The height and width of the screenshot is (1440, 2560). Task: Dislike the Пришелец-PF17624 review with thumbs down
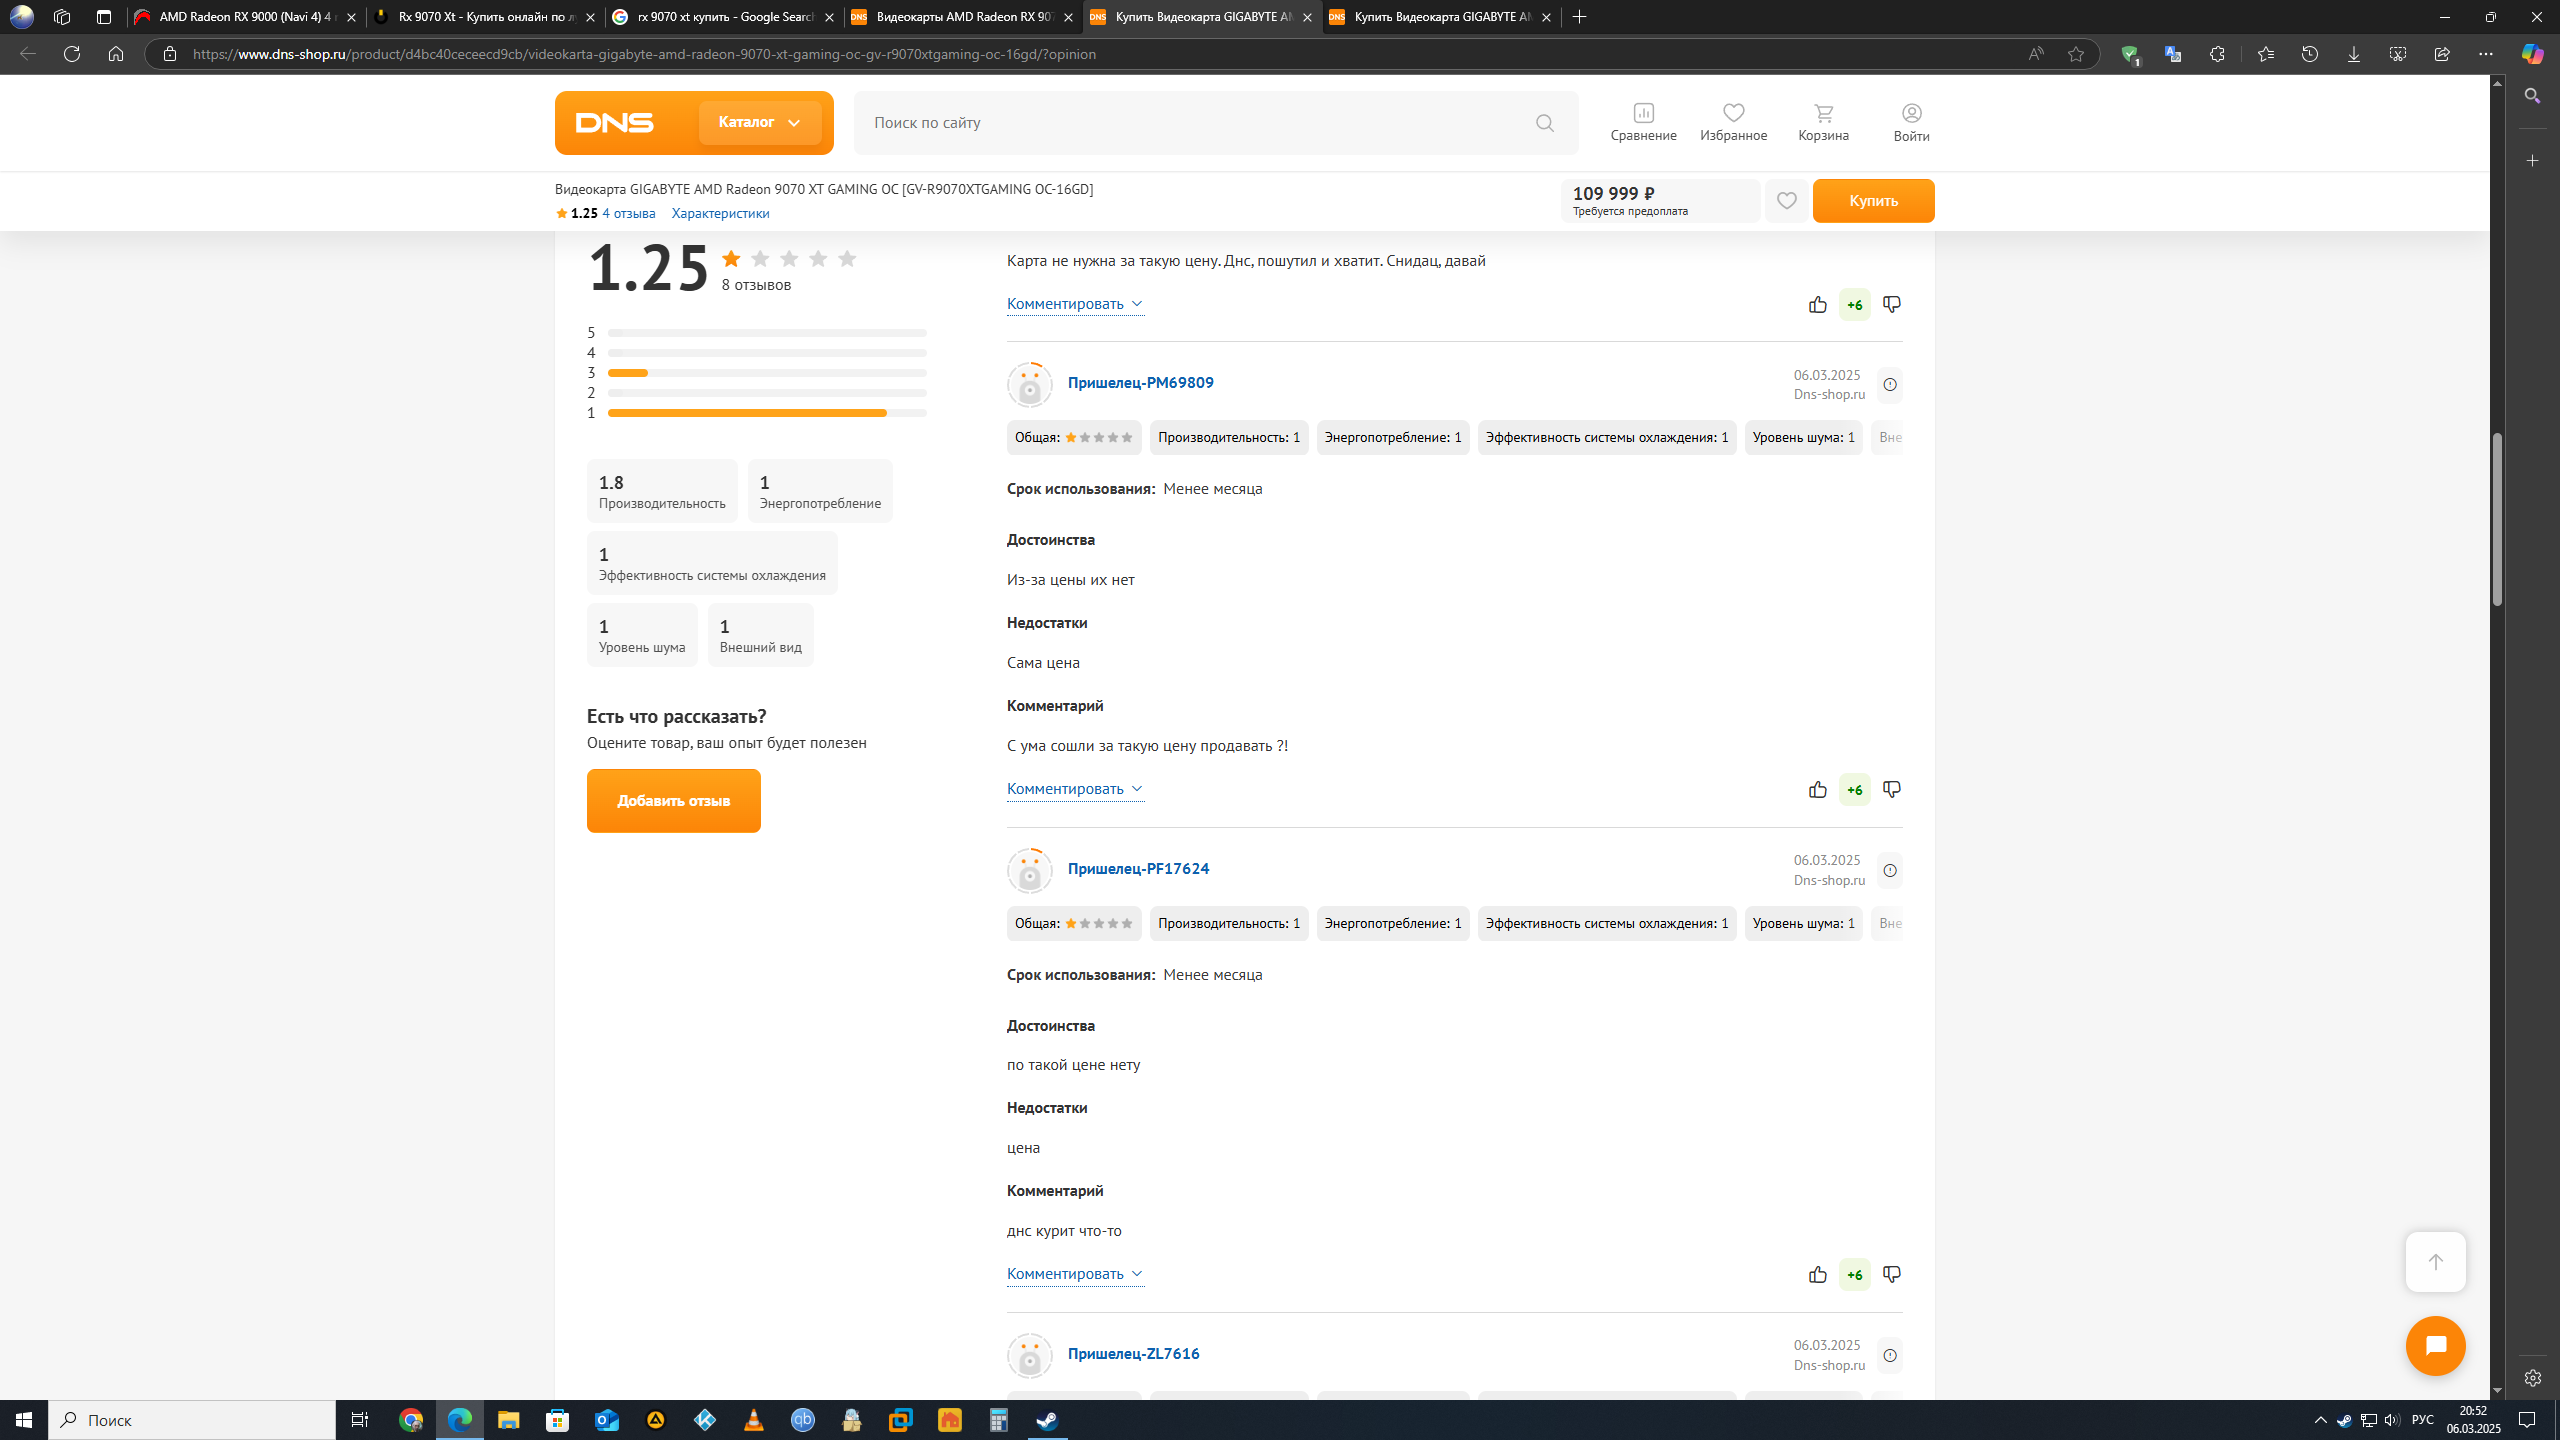click(x=1891, y=1274)
